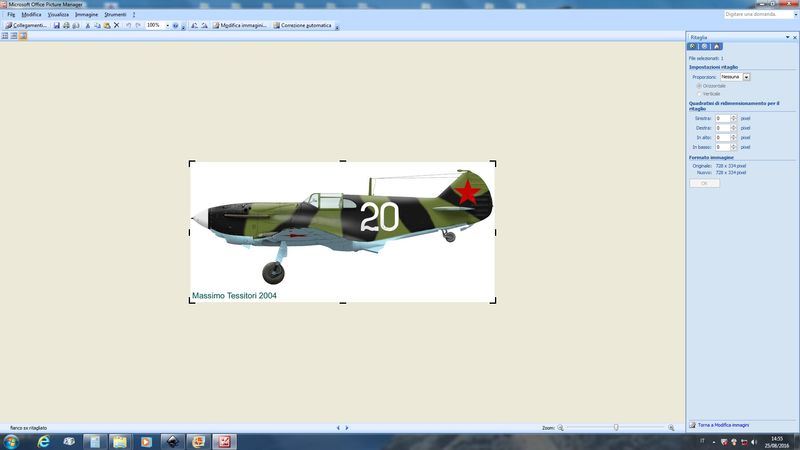800x450 pixels.
Task: Click the Save floppy disk icon
Action: click(57, 25)
